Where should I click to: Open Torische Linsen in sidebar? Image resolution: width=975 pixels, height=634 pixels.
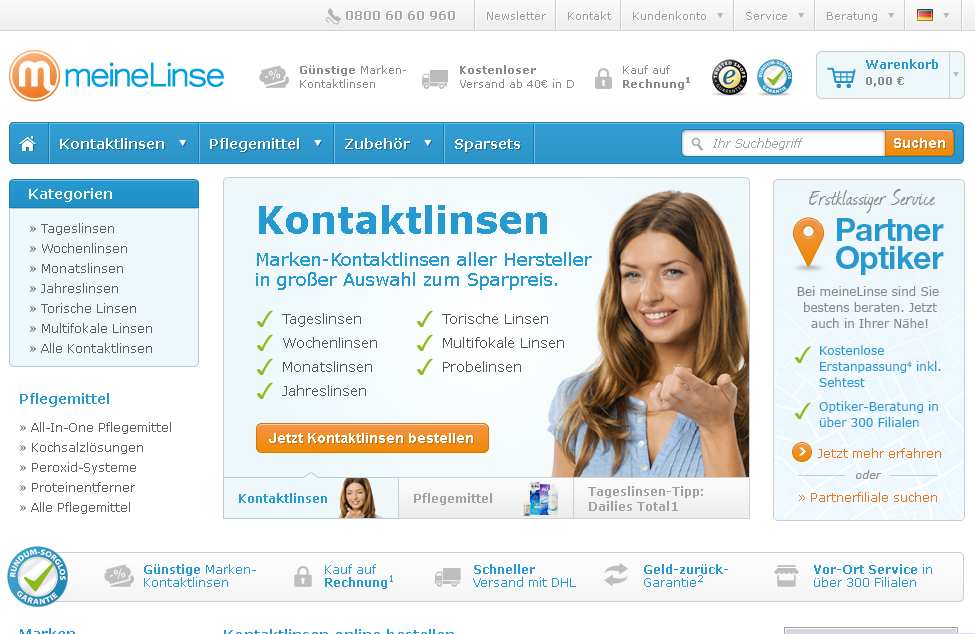(x=88, y=308)
